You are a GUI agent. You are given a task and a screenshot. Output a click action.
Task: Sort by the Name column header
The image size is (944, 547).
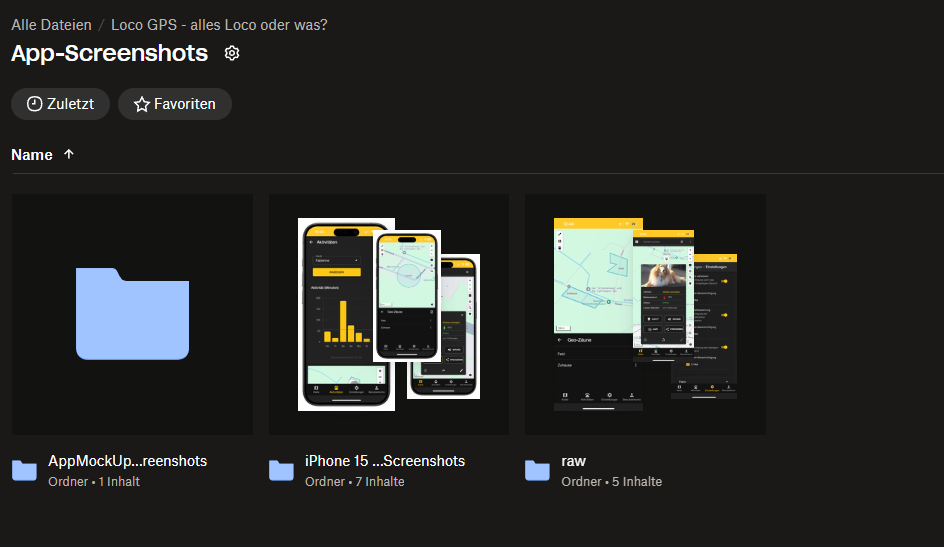(32, 154)
